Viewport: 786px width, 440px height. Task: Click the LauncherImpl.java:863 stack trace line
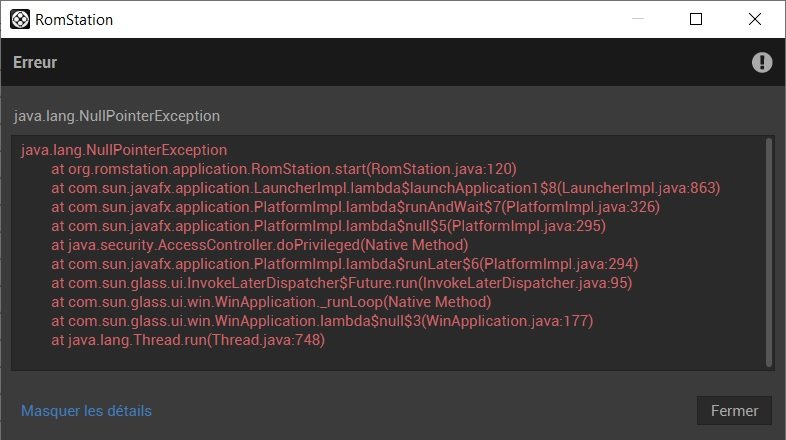click(x=385, y=187)
